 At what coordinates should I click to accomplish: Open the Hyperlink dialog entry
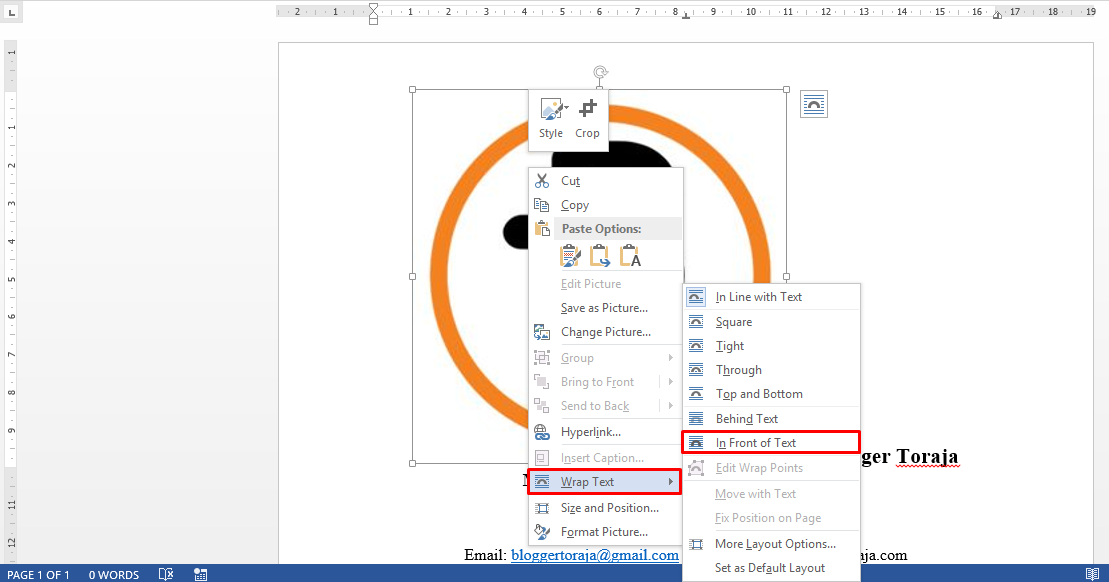click(605, 432)
